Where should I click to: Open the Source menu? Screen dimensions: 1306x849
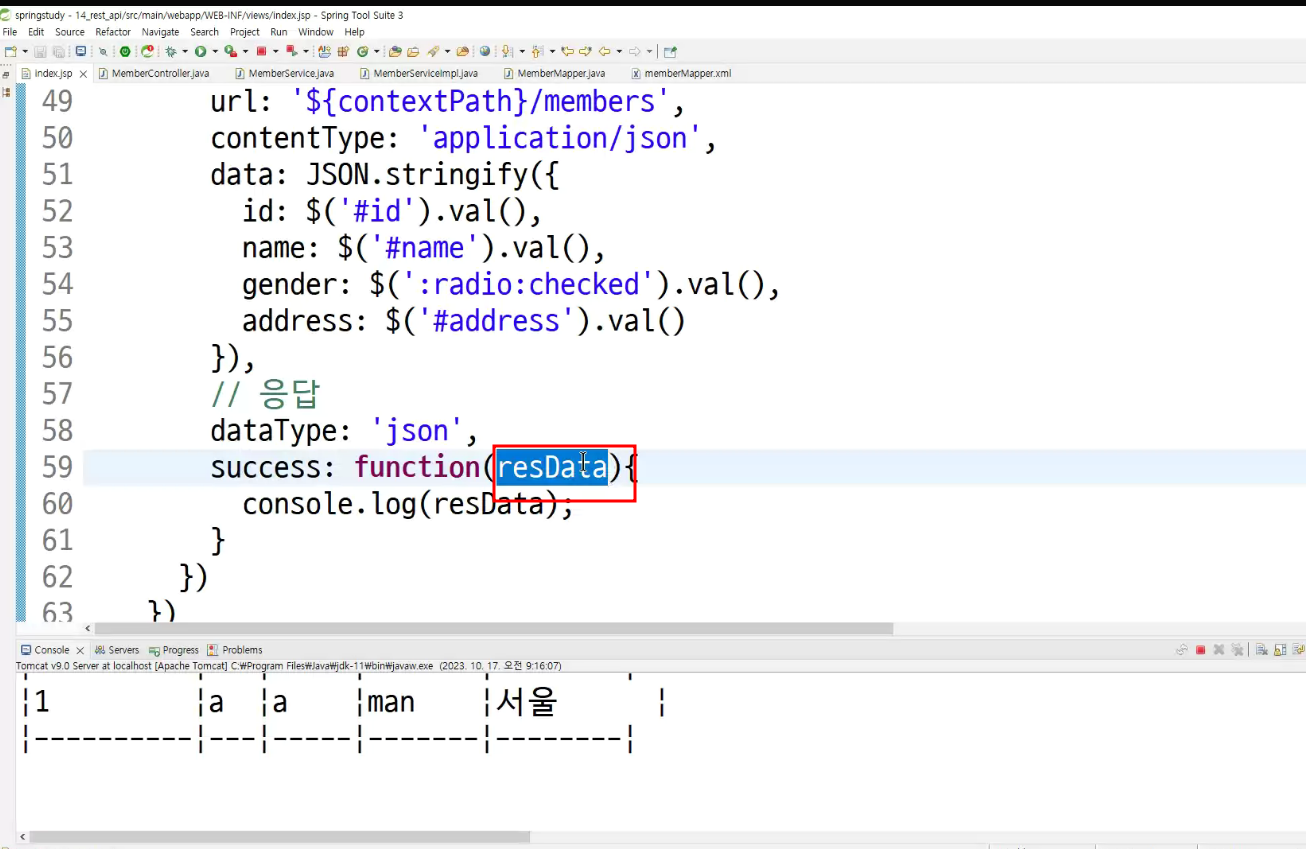(x=70, y=32)
